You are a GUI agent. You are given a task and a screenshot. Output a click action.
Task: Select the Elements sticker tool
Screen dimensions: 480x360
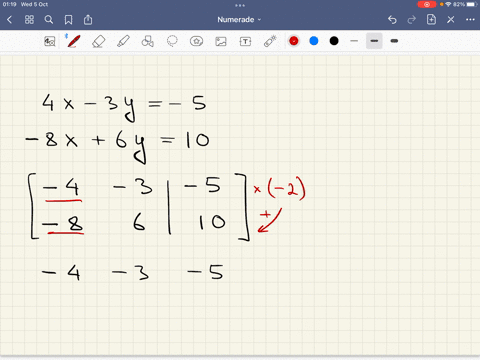tap(196, 41)
